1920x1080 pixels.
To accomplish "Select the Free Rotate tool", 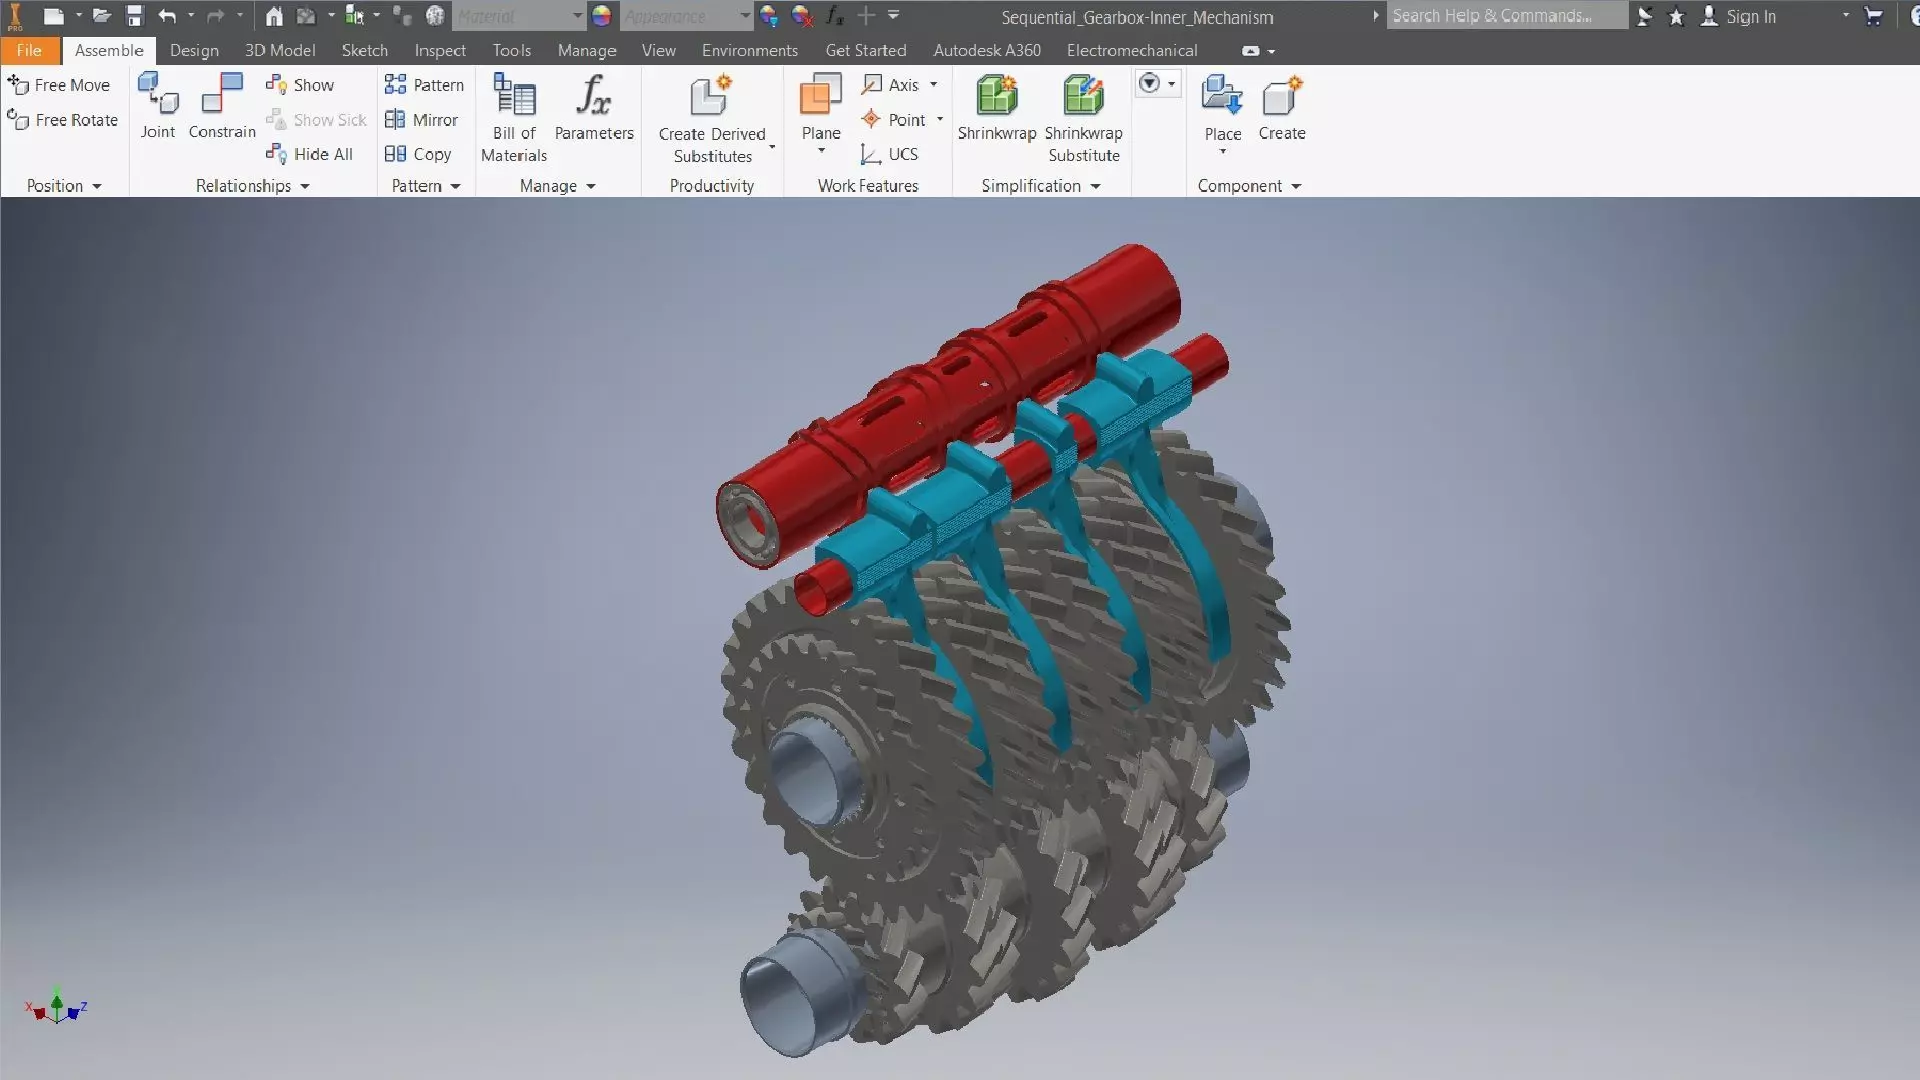I will coord(62,120).
